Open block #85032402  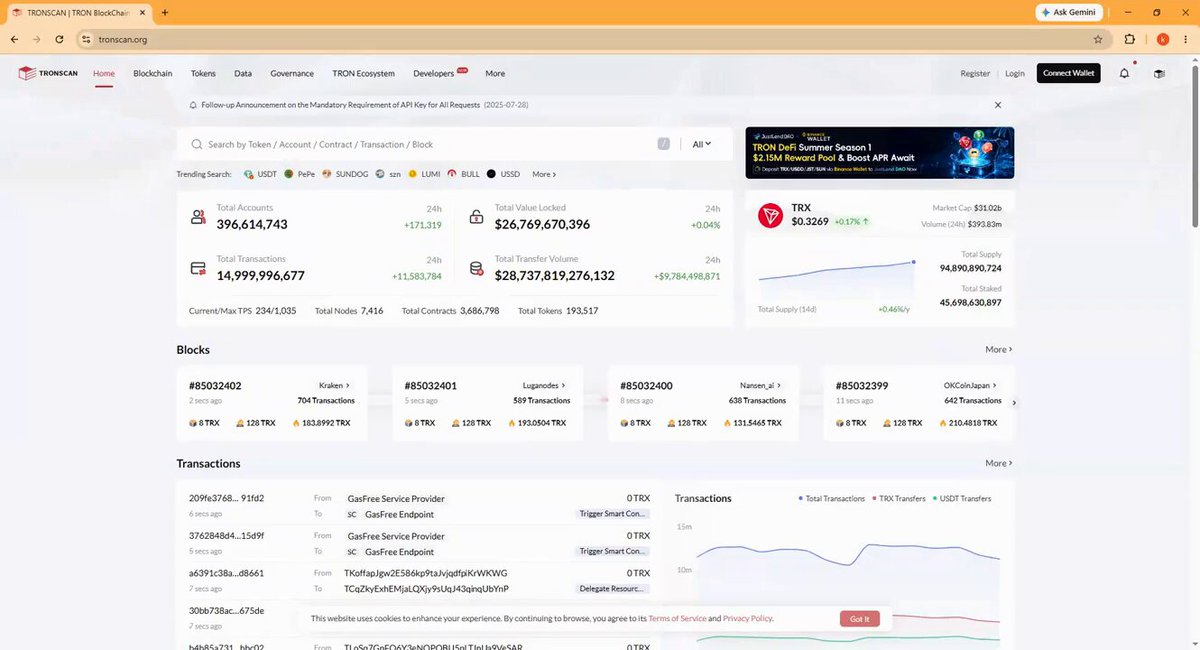coord(215,385)
